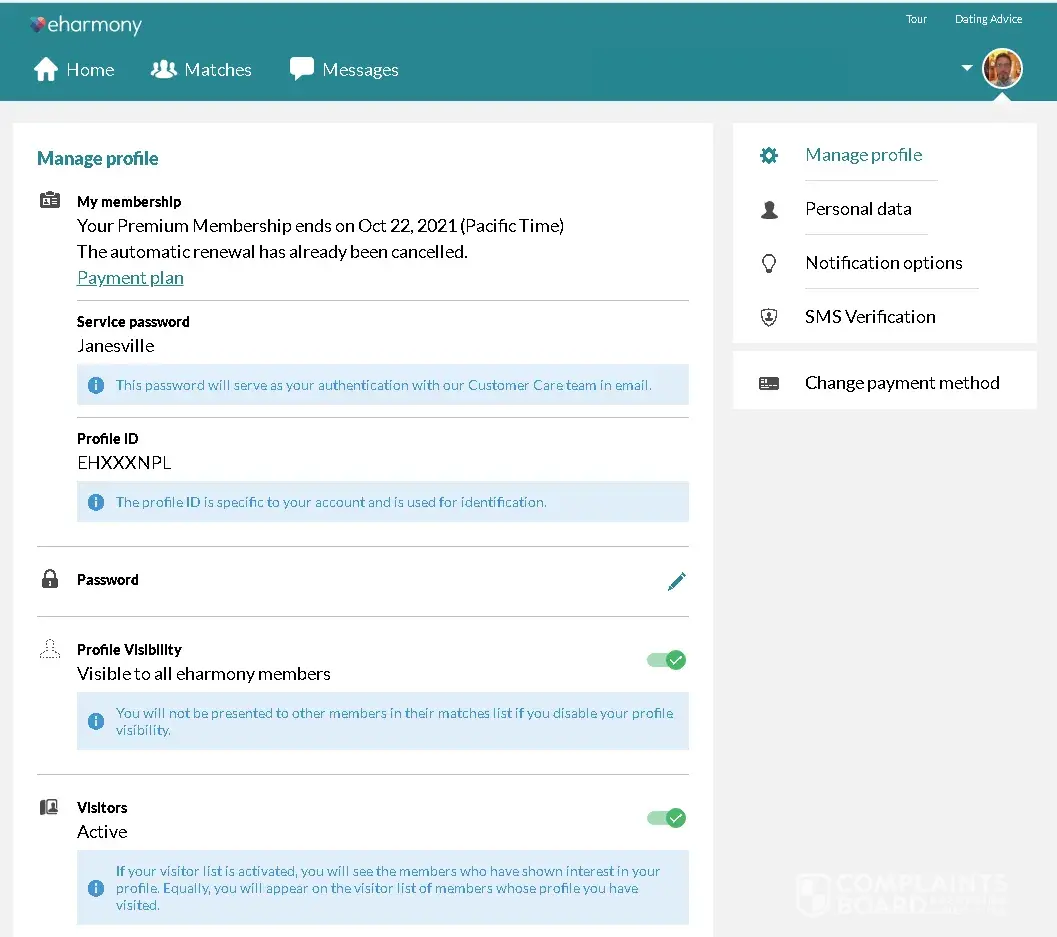Screen dimensions: 1057x937
Task: Click the gear icon beside Manage profile
Action: point(768,155)
